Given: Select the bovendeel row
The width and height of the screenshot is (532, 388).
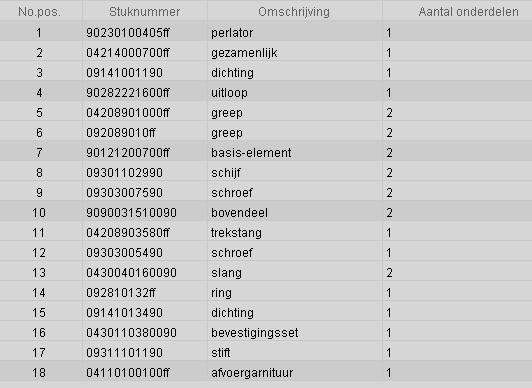Looking at the screenshot, I should pos(266,213).
